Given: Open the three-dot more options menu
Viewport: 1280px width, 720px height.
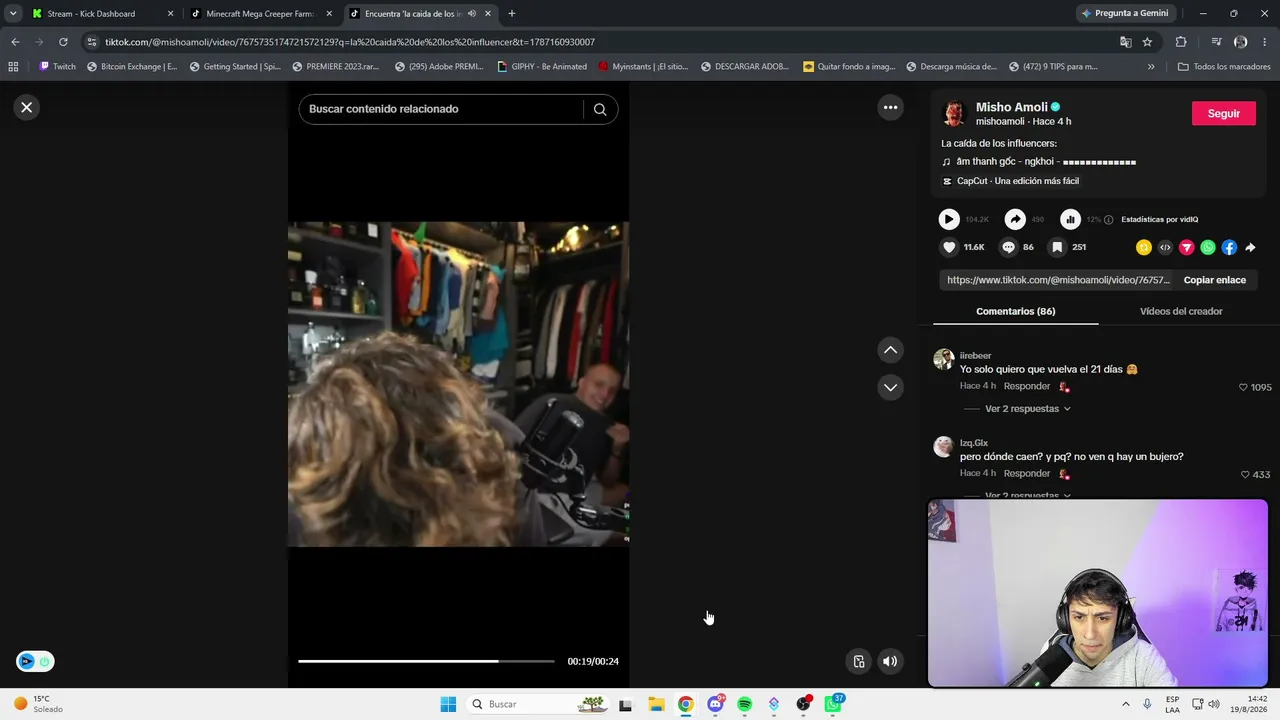Looking at the screenshot, I should pyautogui.click(x=890, y=108).
